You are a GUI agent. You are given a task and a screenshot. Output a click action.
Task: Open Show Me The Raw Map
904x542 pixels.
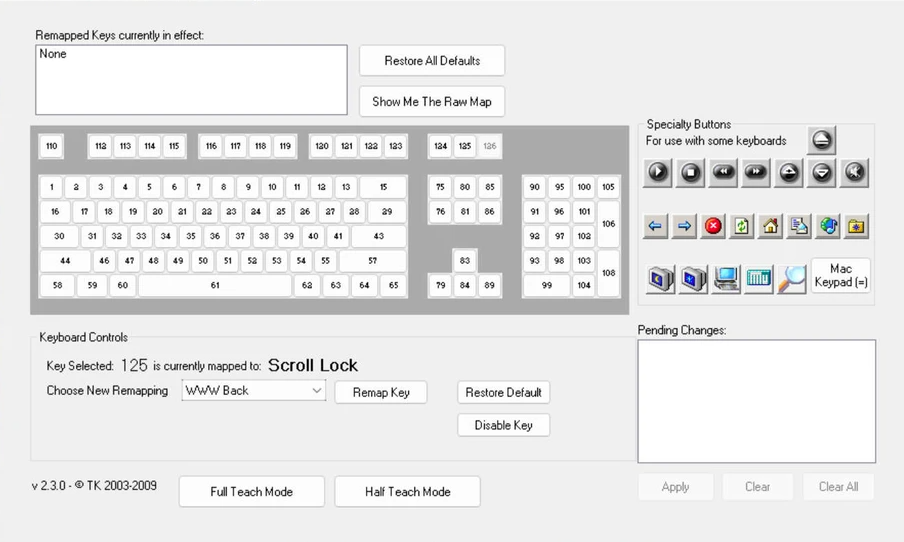point(432,101)
